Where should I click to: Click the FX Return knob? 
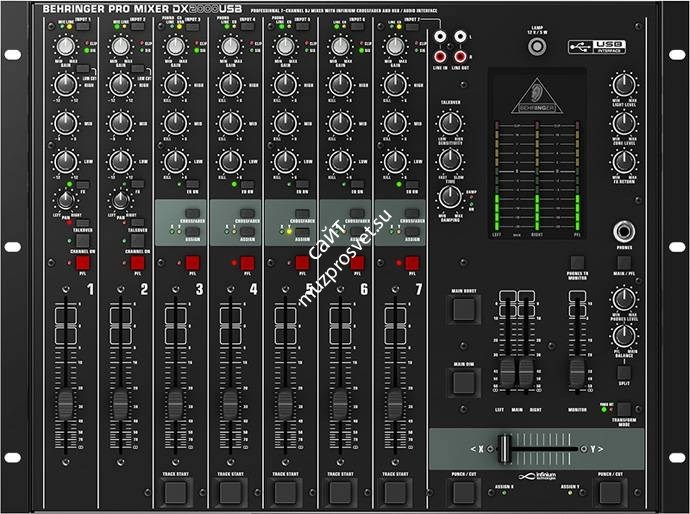coord(624,162)
